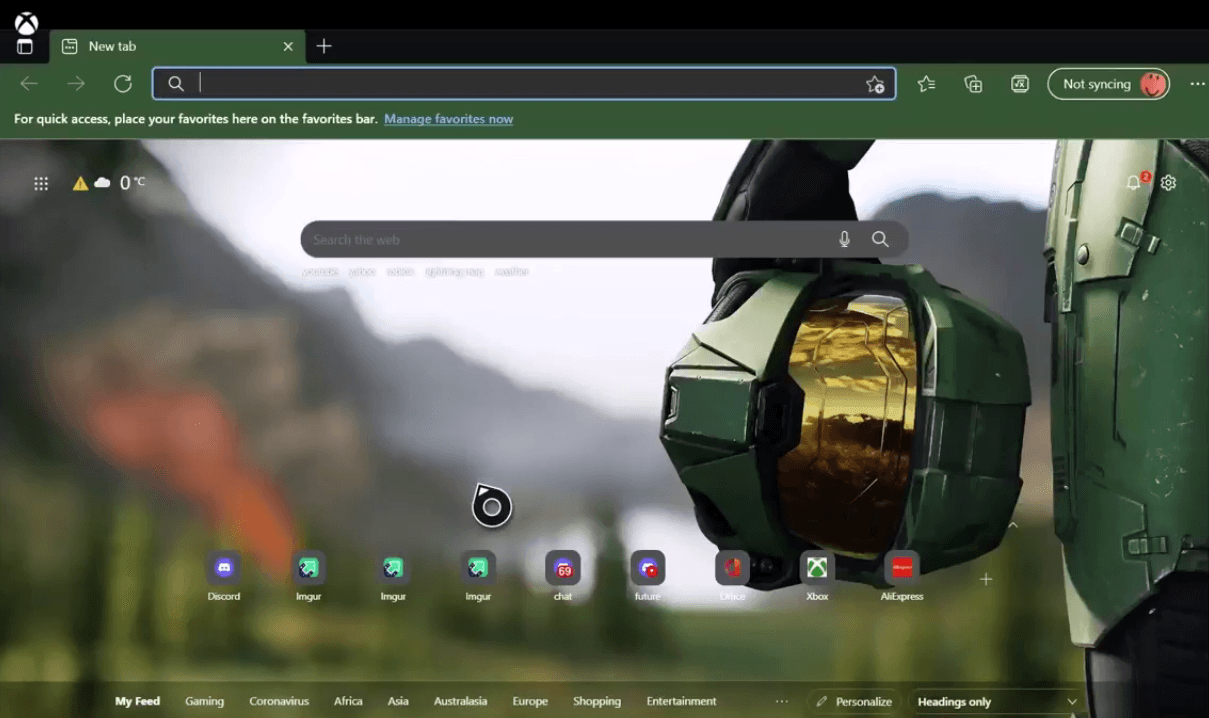Open page settings with the gear icon
Image resolution: width=1209 pixels, height=718 pixels.
point(1168,183)
